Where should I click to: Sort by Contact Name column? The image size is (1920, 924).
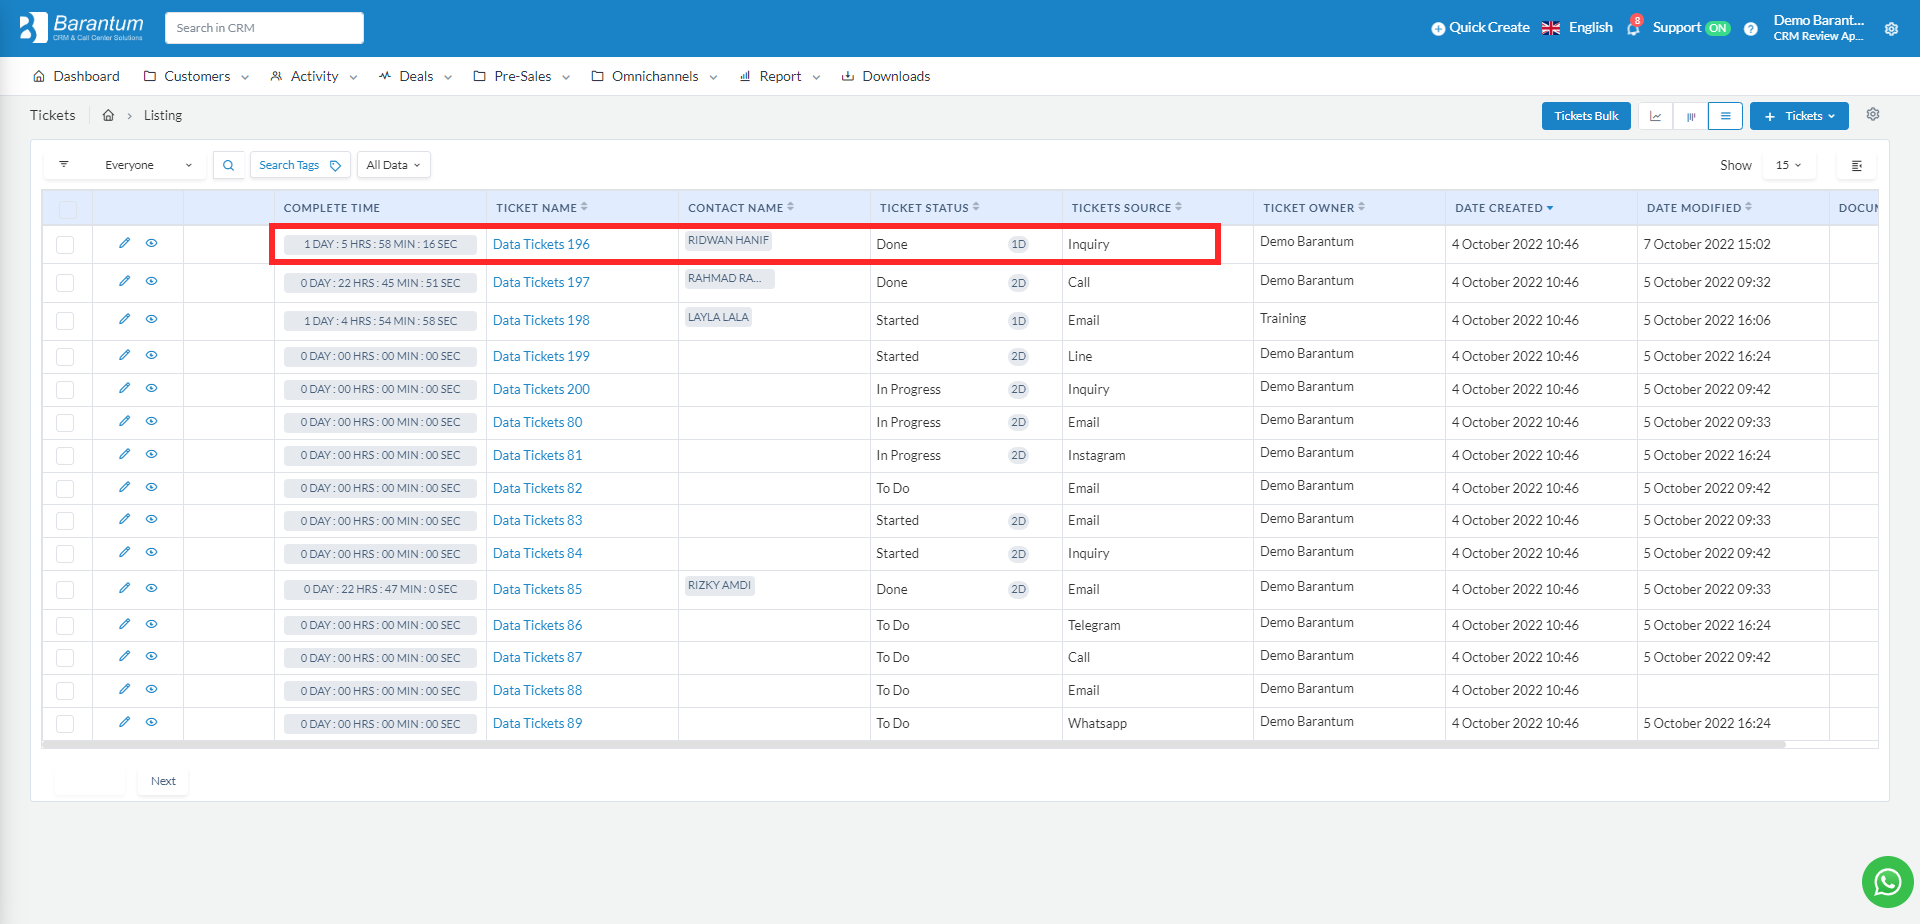click(741, 208)
